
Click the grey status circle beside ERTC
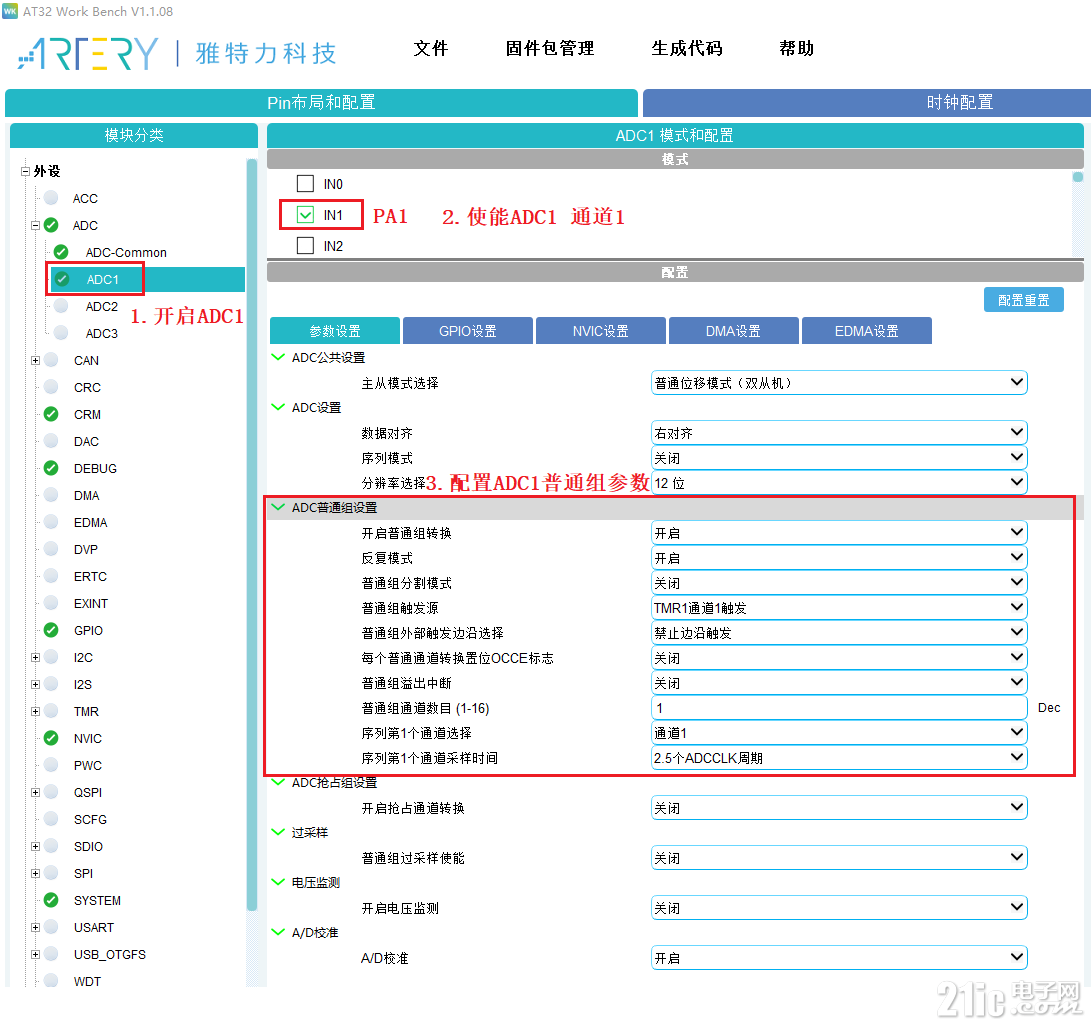(x=51, y=576)
